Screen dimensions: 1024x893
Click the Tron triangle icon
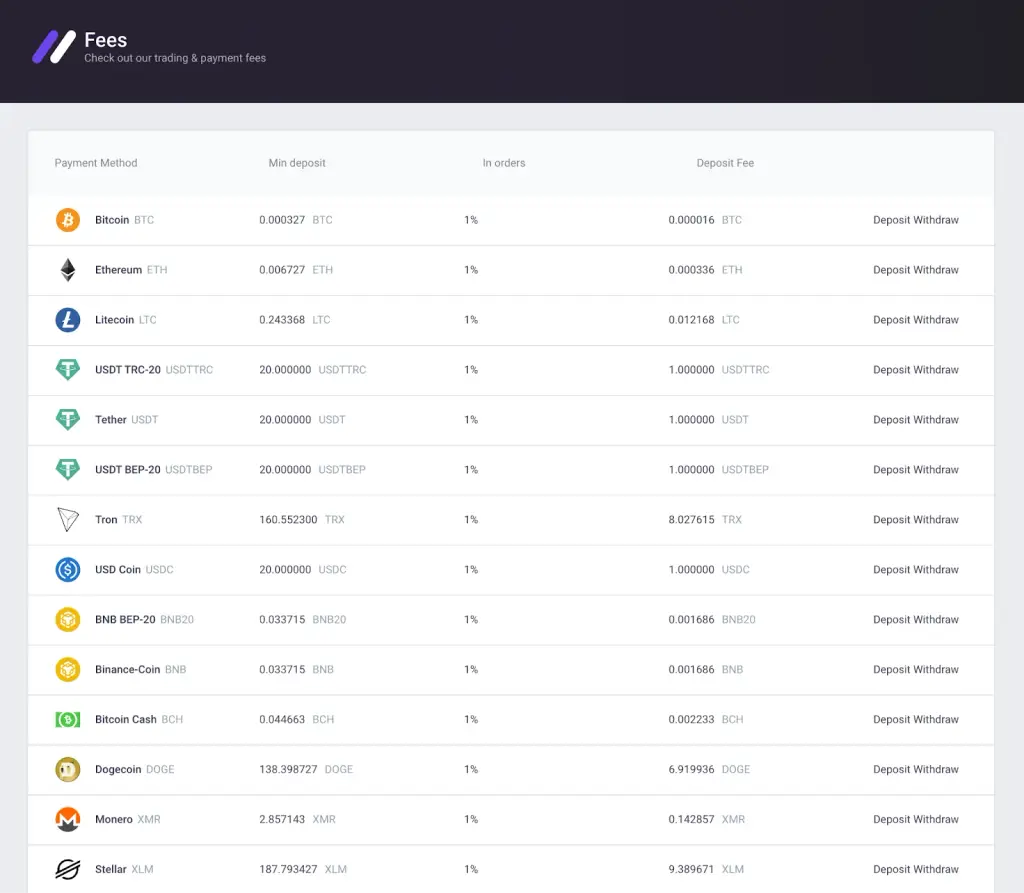point(68,519)
